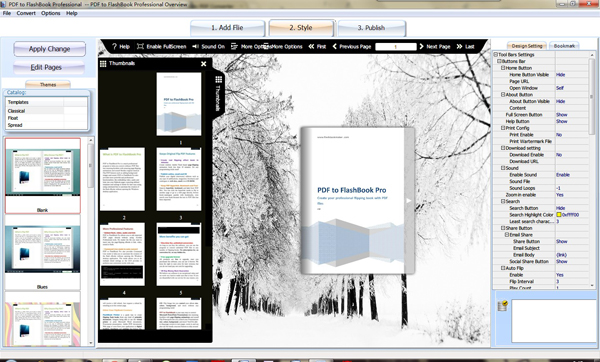The image size is (600, 362).
Task: Click the Search Highlight Color yellow swatch
Action: (559, 215)
